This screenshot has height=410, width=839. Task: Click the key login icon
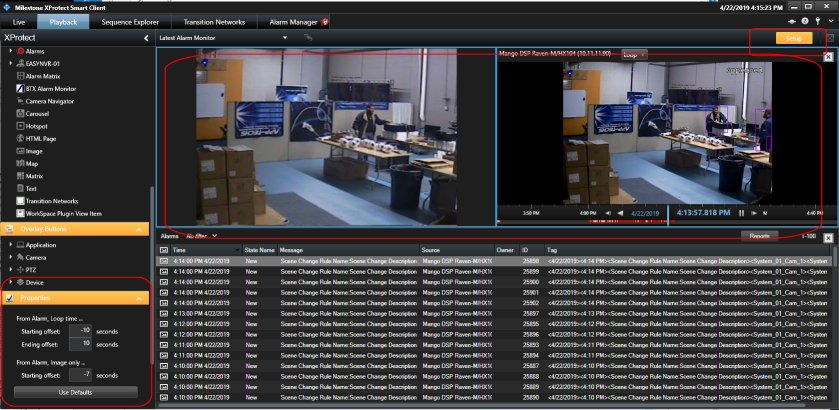click(x=818, y=21)
